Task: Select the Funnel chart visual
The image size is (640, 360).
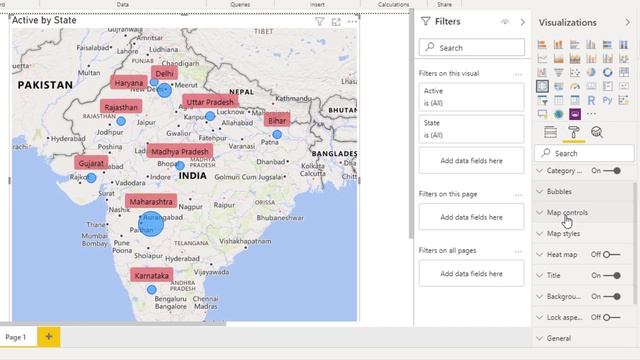Action: [x=558, y=73]
